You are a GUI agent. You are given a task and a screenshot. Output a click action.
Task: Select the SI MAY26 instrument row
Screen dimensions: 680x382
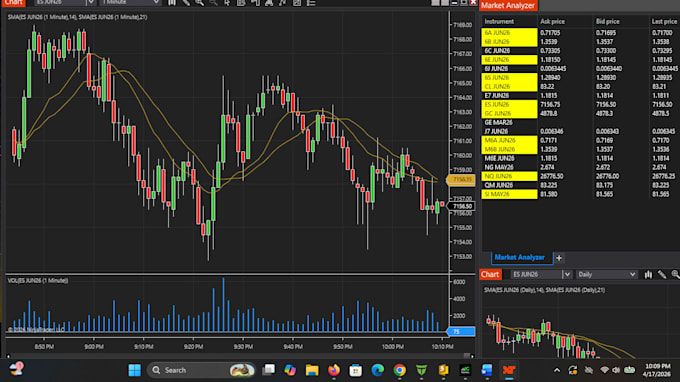[x=580, y=194]
